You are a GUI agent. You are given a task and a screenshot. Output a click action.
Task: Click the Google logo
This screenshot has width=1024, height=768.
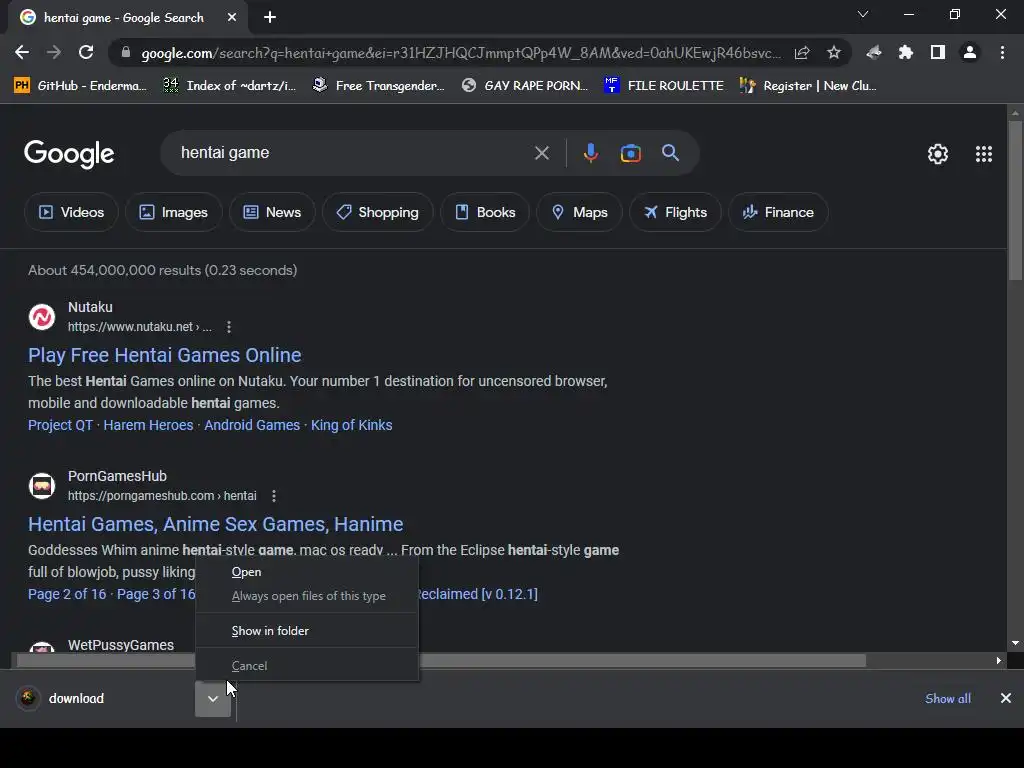(x=69, y=154)
